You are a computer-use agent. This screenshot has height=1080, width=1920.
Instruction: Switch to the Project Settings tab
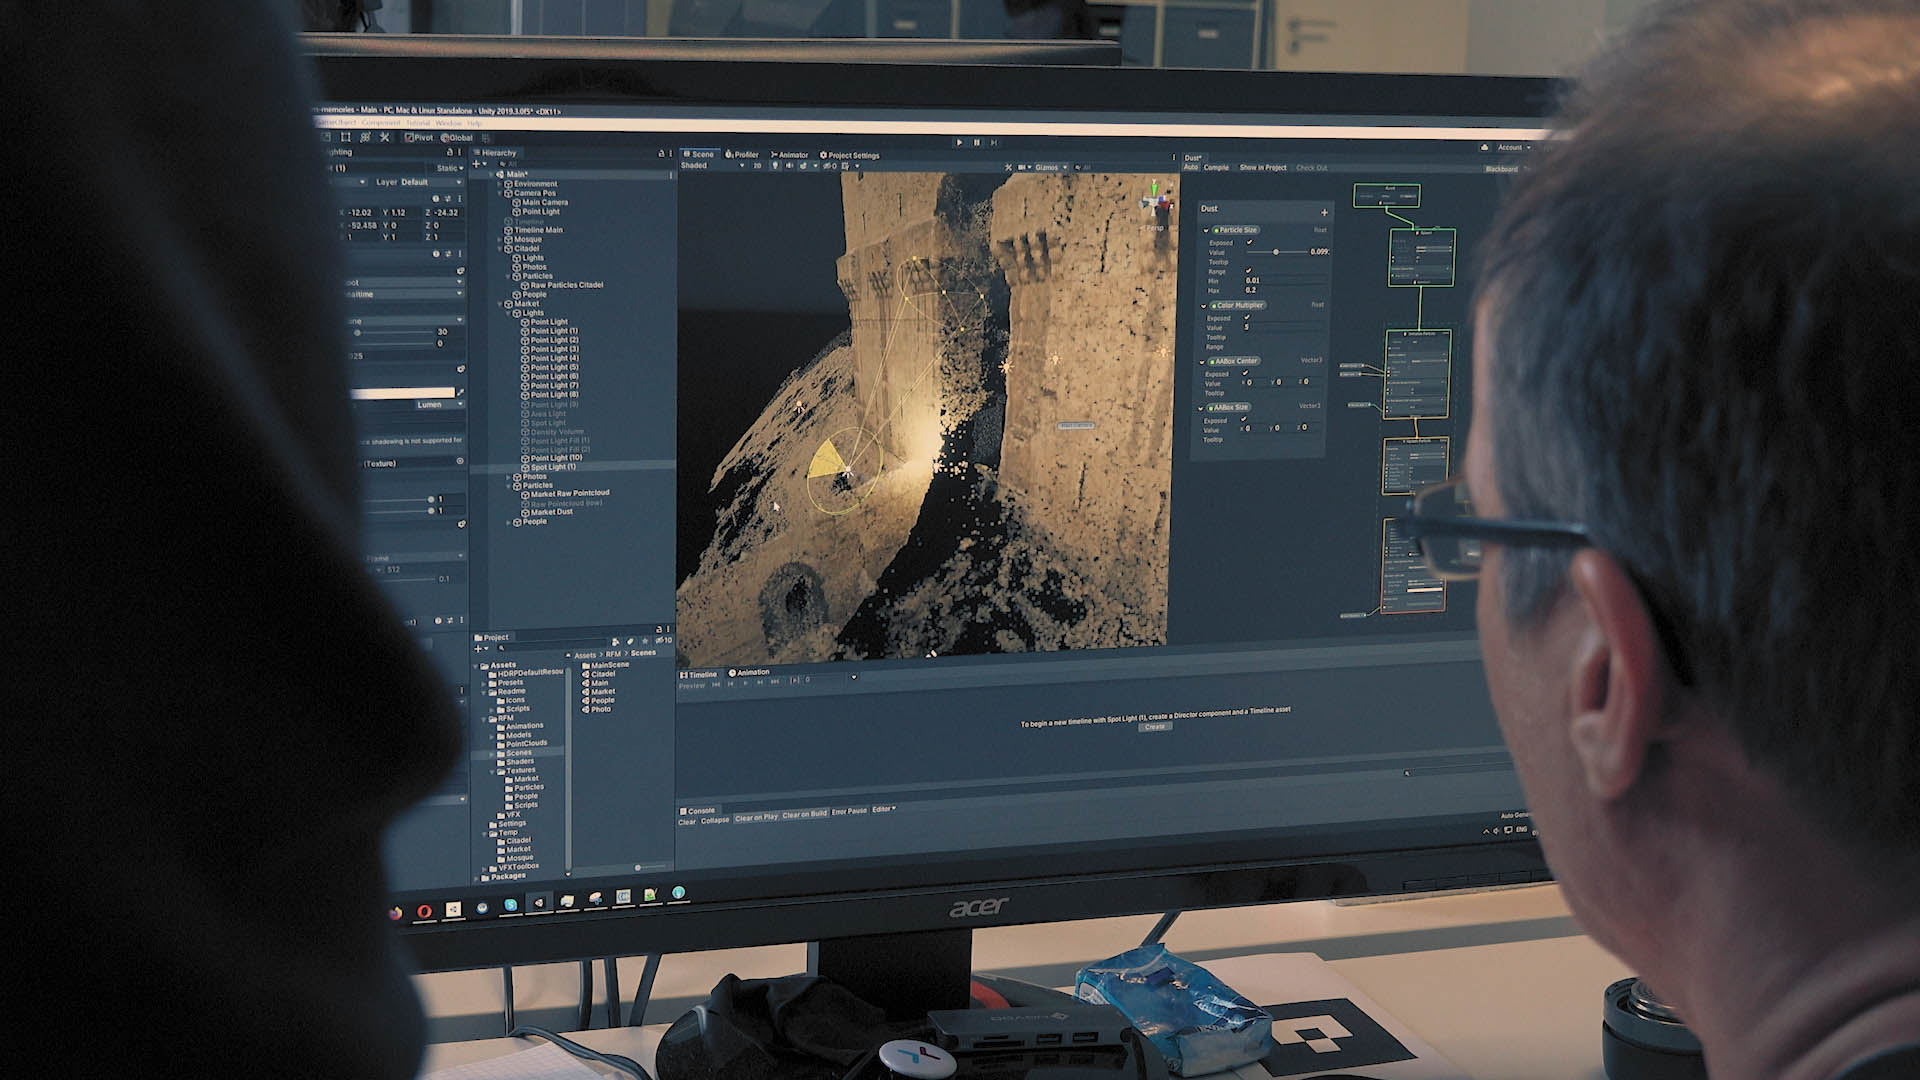(849, 155)
